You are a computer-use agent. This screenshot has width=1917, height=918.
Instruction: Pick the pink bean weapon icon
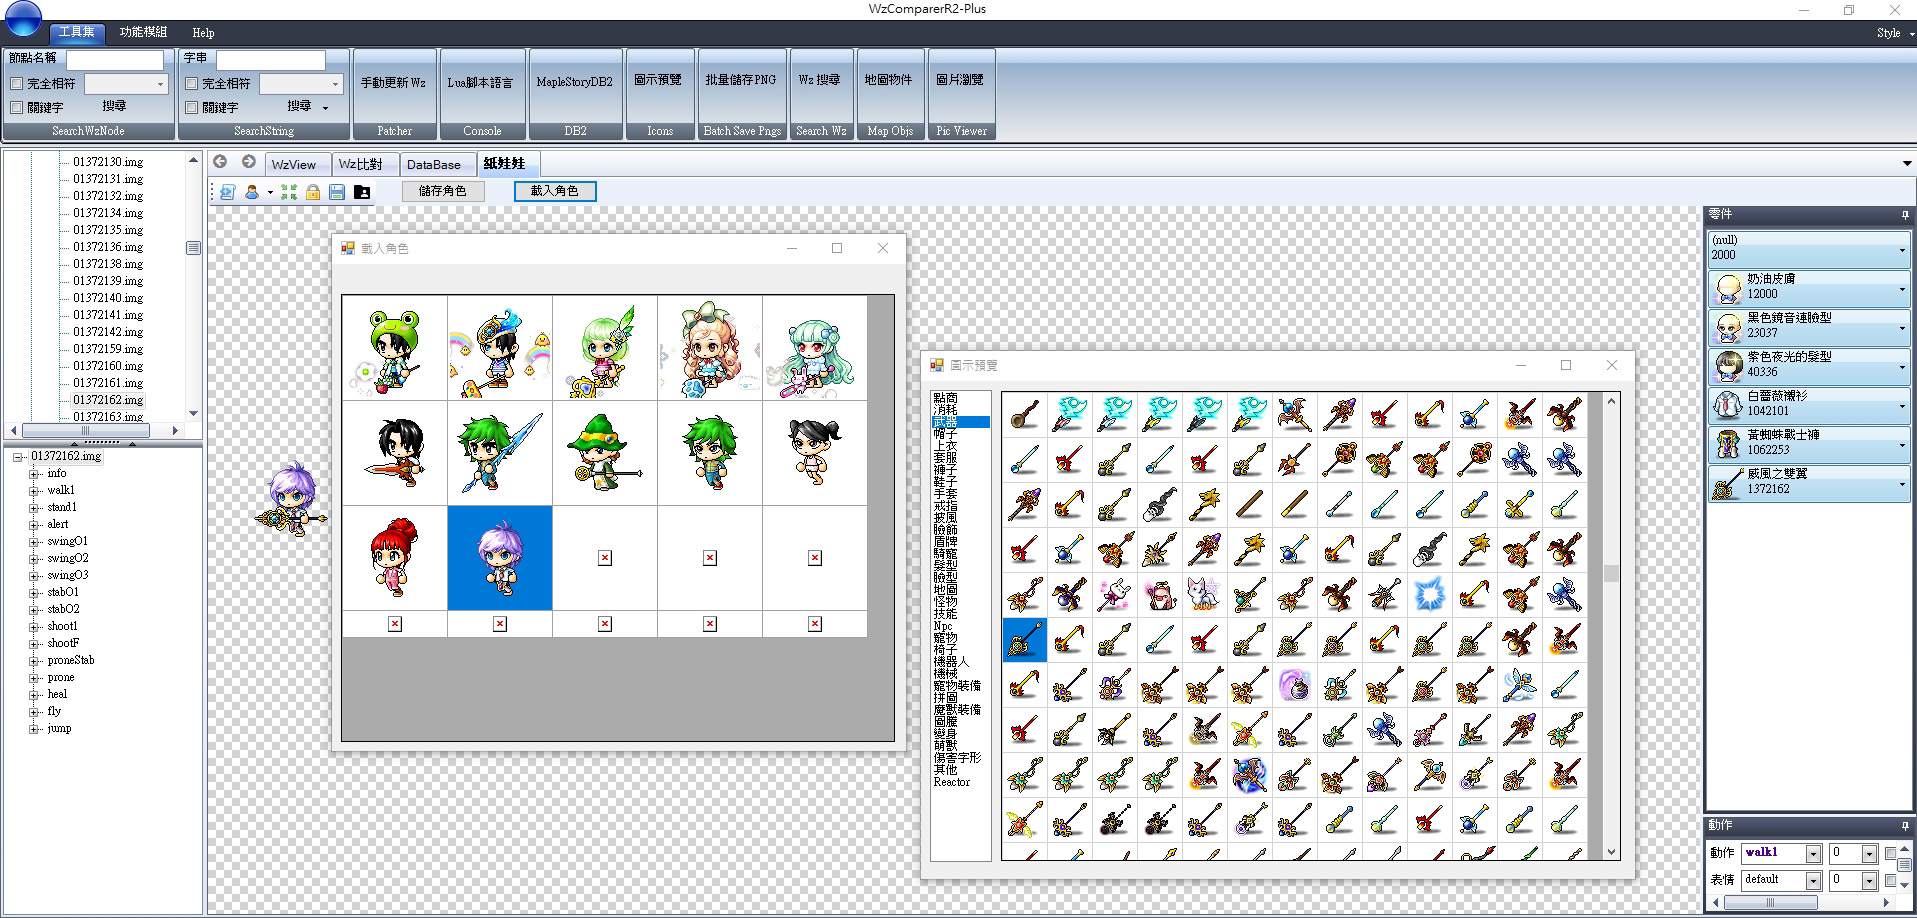point(1159,594)
